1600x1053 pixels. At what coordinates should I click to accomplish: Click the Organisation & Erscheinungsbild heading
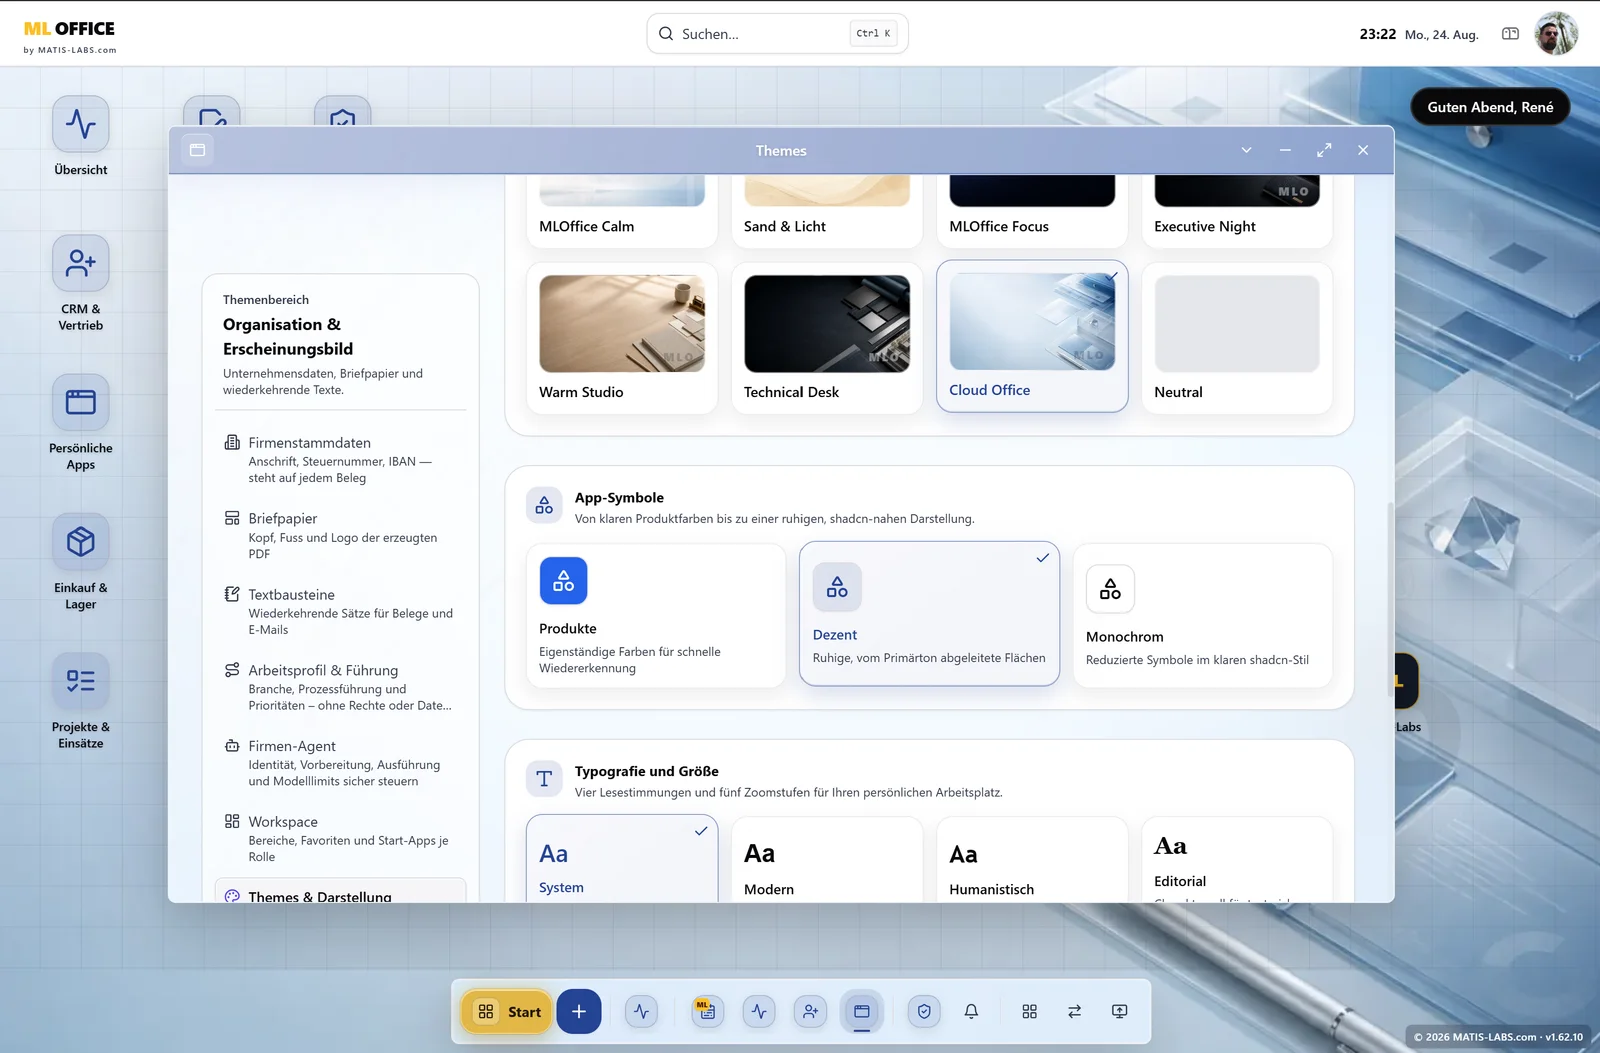pyautogui.click(x=288, y=337)
